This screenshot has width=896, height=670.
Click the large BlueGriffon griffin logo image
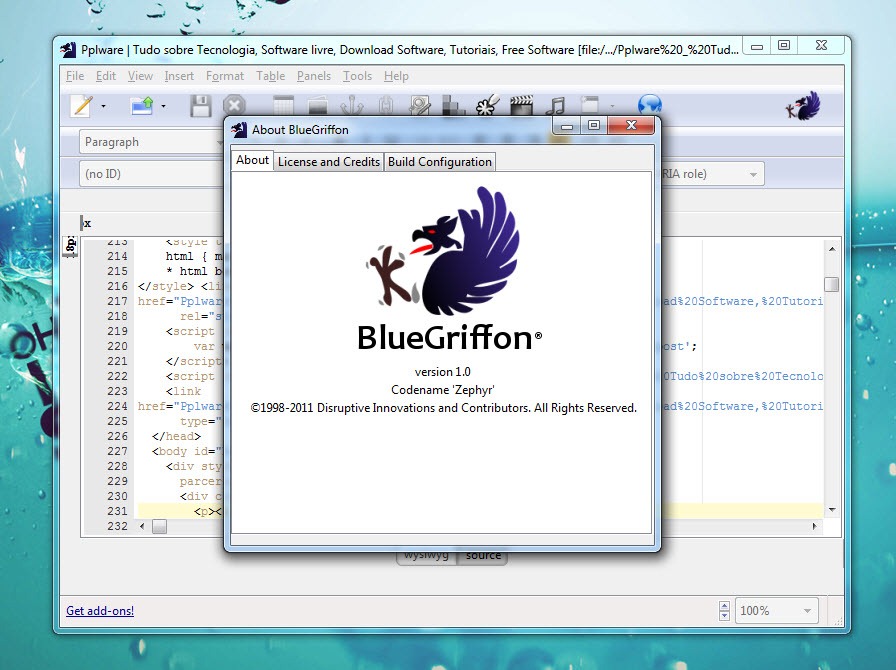tap(445, 251)
